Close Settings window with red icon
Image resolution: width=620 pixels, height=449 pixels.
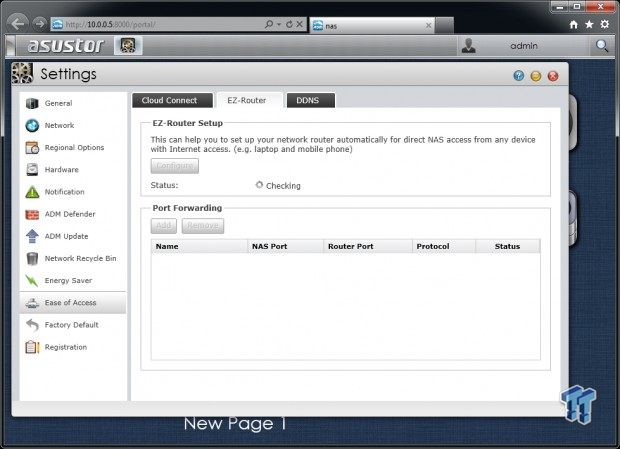click(x=553, y=75)
